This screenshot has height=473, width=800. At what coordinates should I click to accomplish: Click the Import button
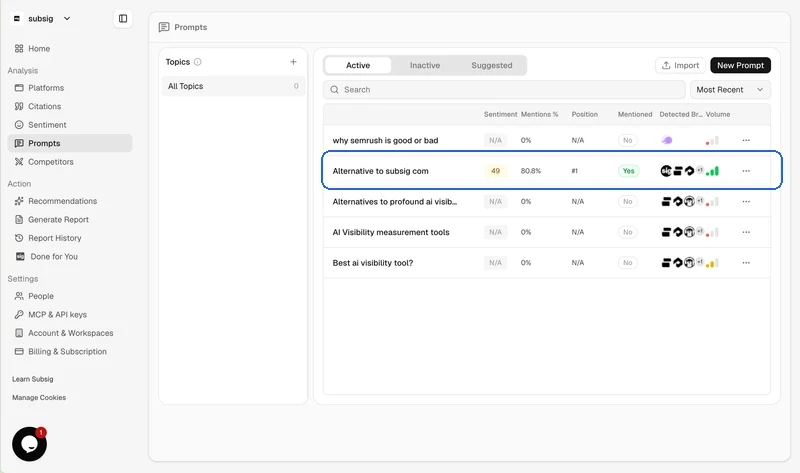click(680, 65)
